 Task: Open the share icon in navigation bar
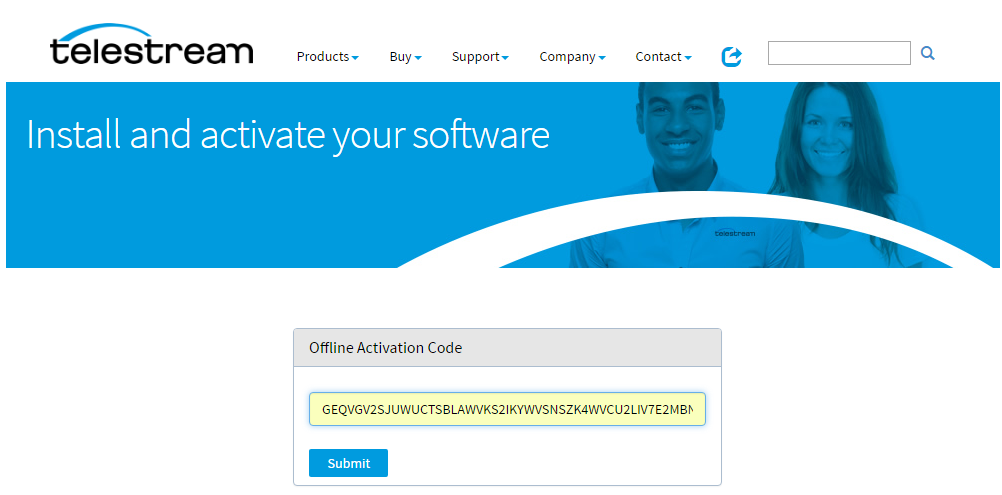(x=732, y=57)
